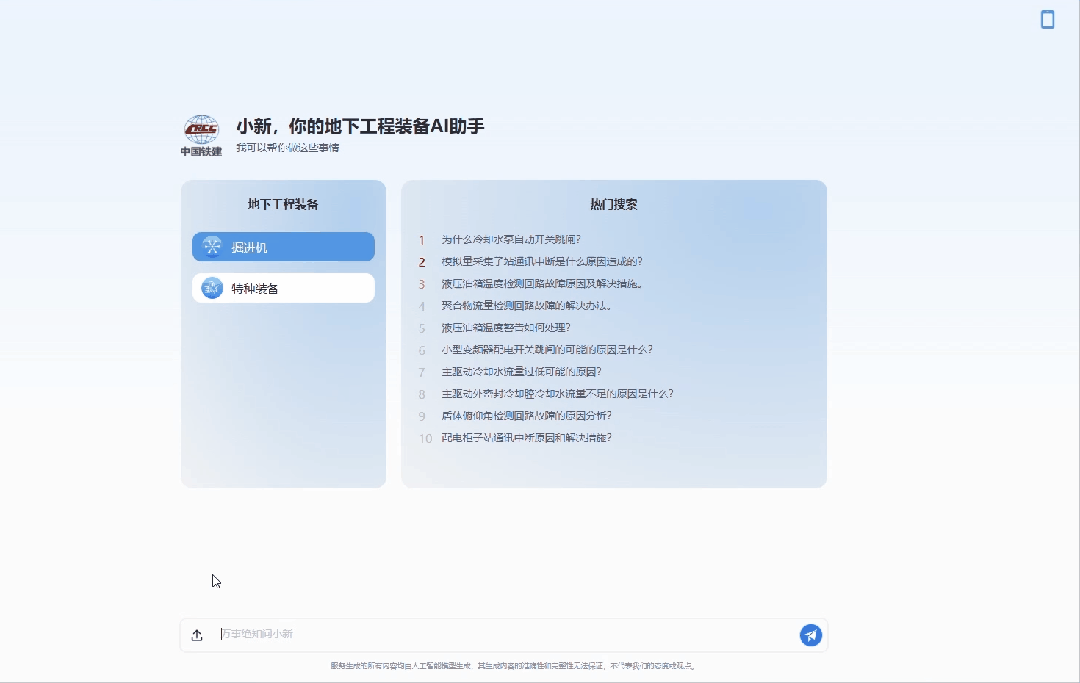The image size is (1080, 683).
Task: Choose hot search 4 about 聚合物流量检测
Action: pyautogui.click(x=526, y=306)
